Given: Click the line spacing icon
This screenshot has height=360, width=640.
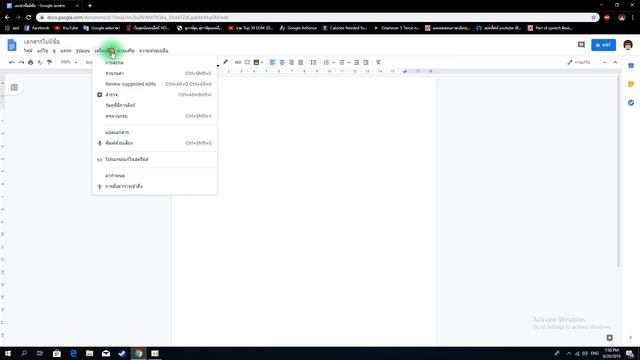Looking at the screenshot, I should point(313,62).
